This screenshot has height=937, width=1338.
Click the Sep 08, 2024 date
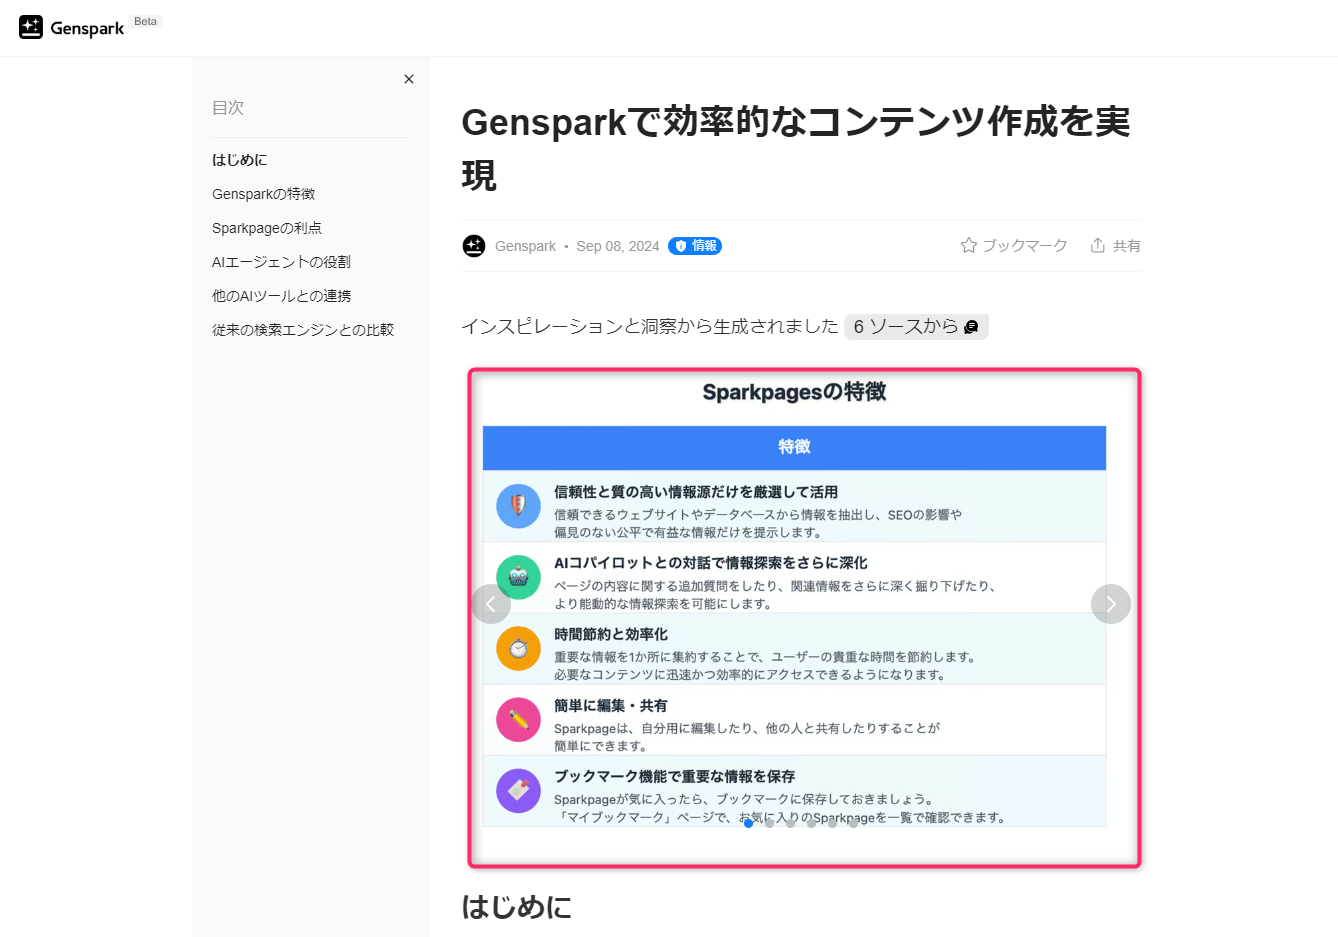(x=618, y=246)
